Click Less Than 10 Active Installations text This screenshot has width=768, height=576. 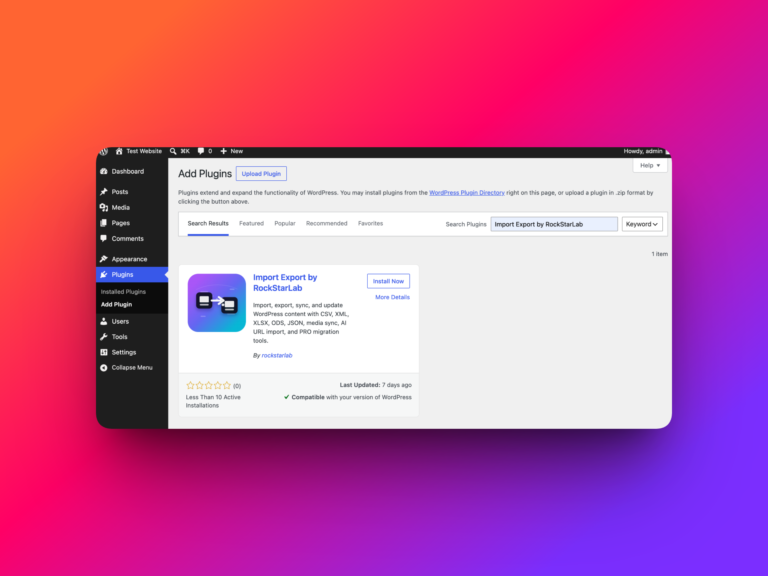[213, 401]
